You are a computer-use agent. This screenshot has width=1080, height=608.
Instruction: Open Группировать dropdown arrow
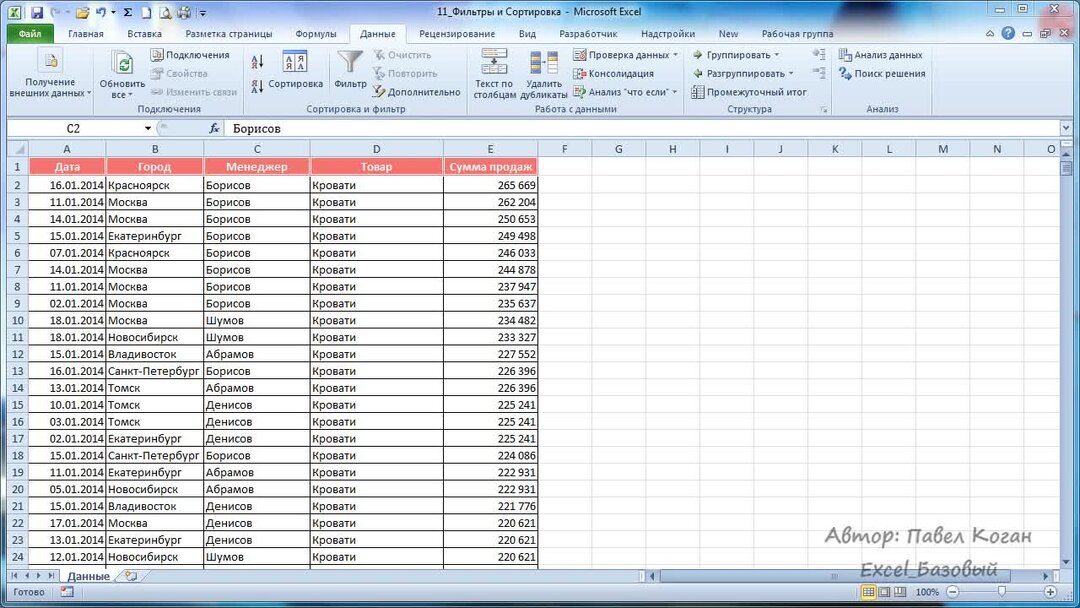click(777, 54)
